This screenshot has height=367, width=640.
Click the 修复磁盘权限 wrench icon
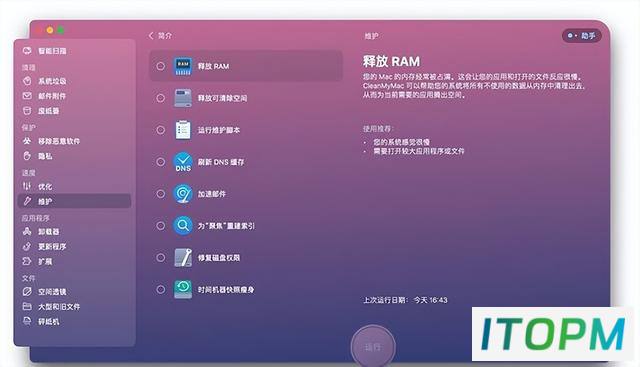pyautogui.click(x=183, y=258)
